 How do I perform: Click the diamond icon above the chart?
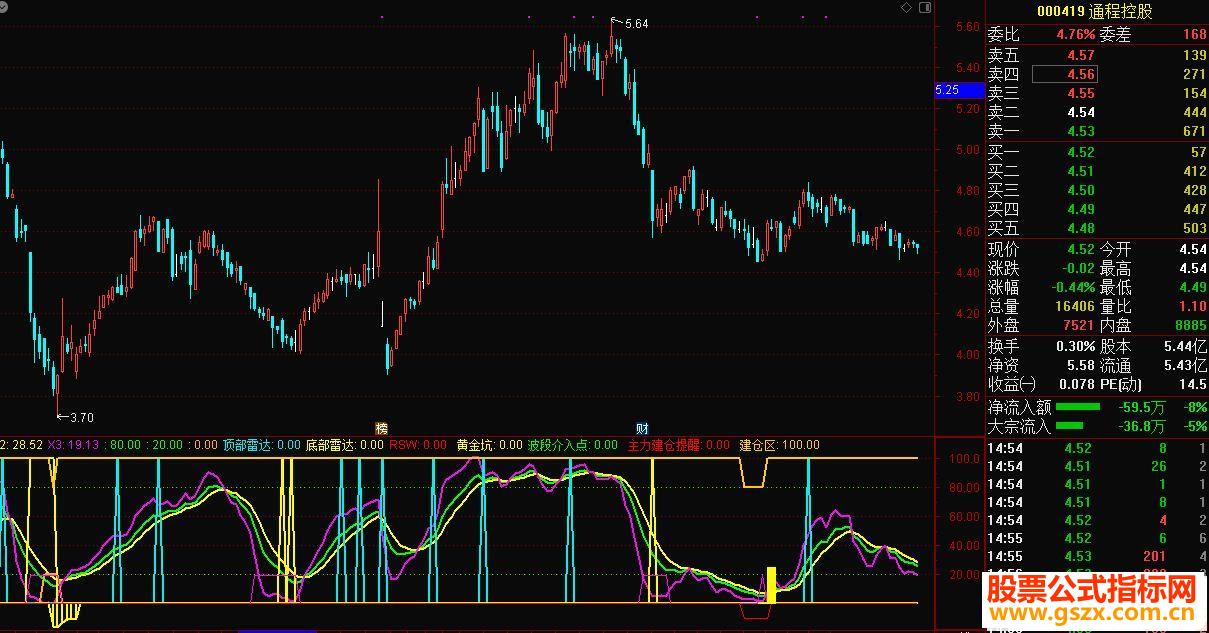tap(906, 7)
